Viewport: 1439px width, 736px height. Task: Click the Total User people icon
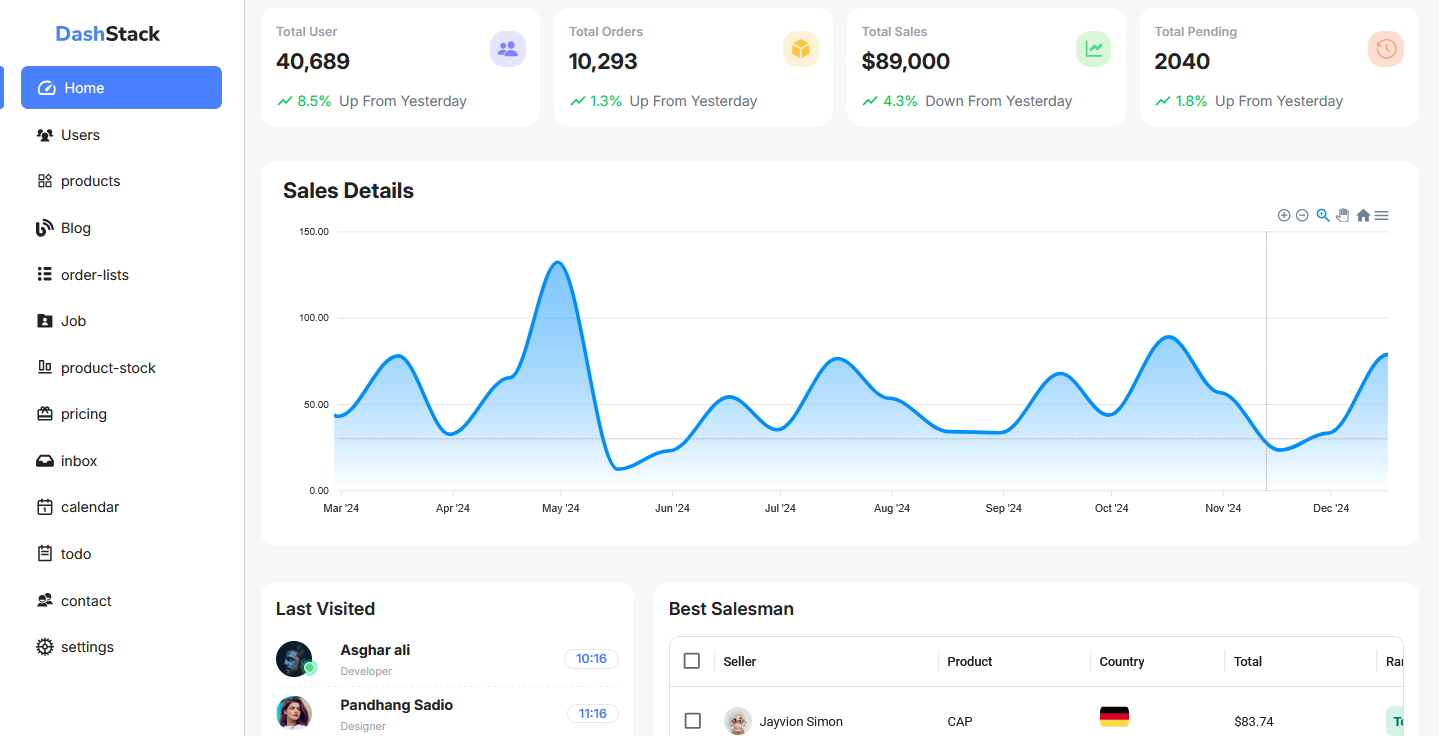[508, 48]
